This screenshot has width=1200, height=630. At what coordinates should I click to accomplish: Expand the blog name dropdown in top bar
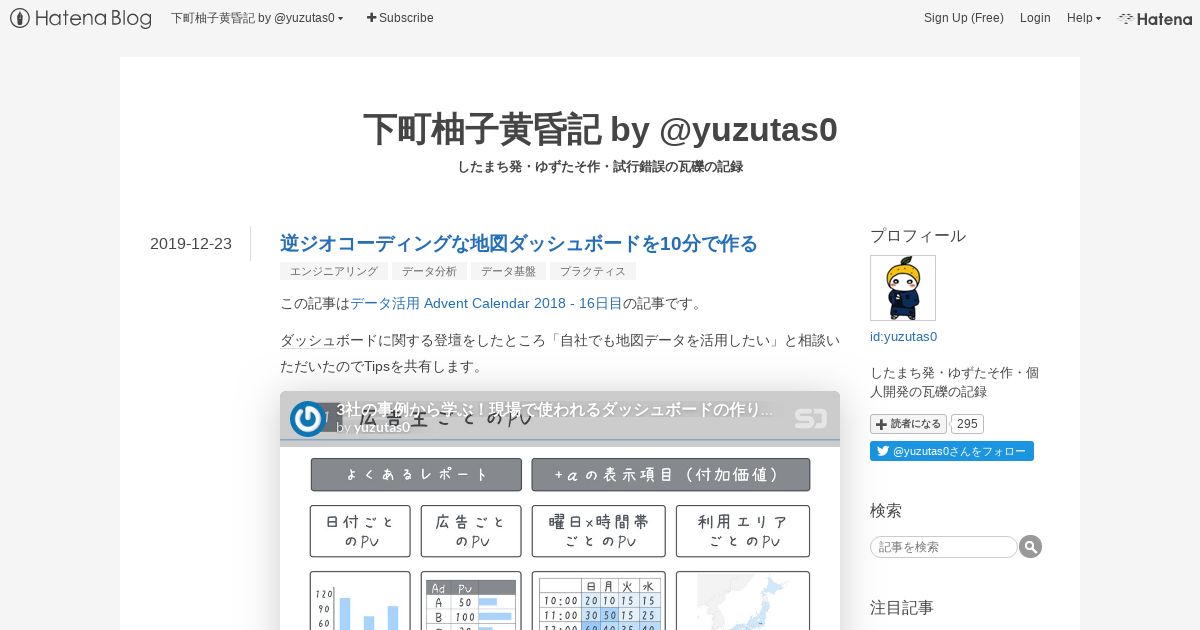pos(257,18)
